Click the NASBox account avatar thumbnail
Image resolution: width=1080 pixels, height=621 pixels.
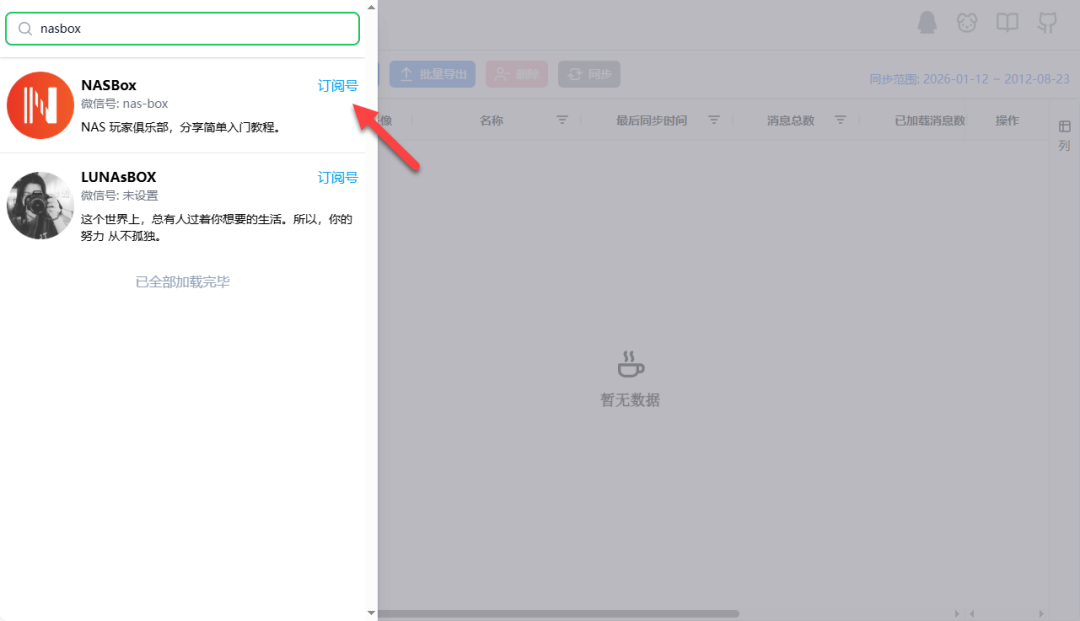point(40,105)
